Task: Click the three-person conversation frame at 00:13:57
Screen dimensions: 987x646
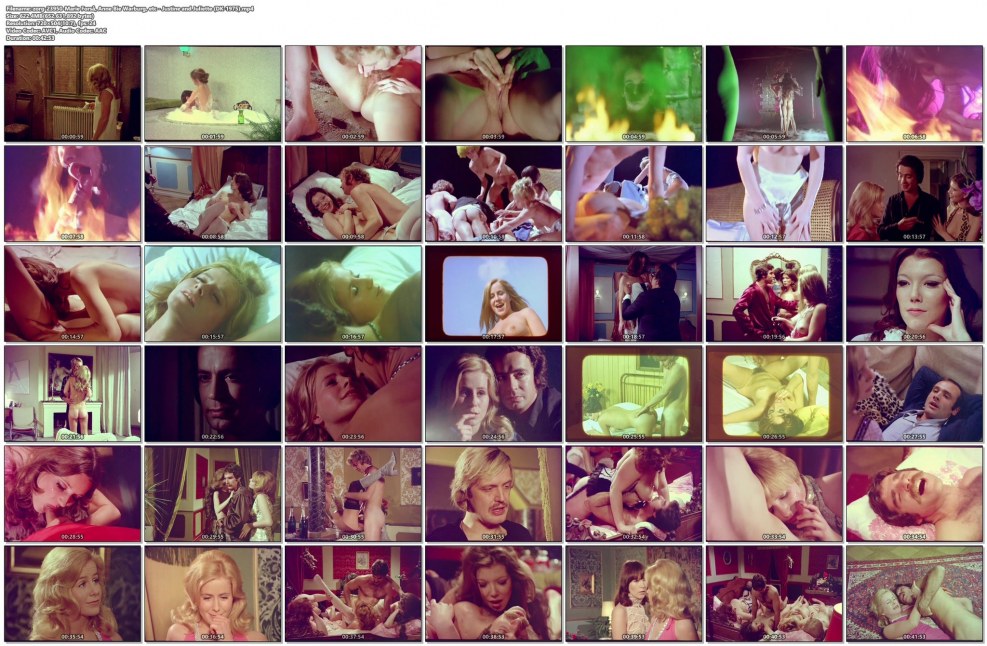Action: [913, 193]
